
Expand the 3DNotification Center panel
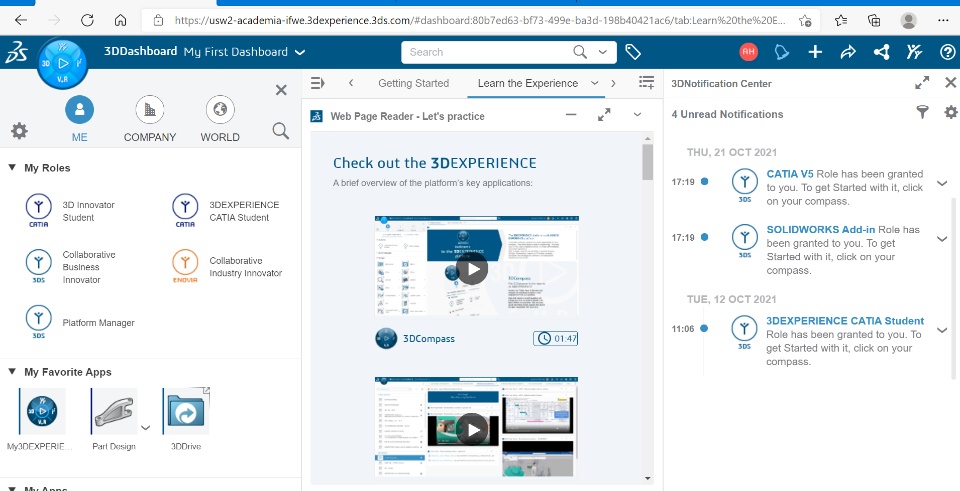[x=922, y=83]
